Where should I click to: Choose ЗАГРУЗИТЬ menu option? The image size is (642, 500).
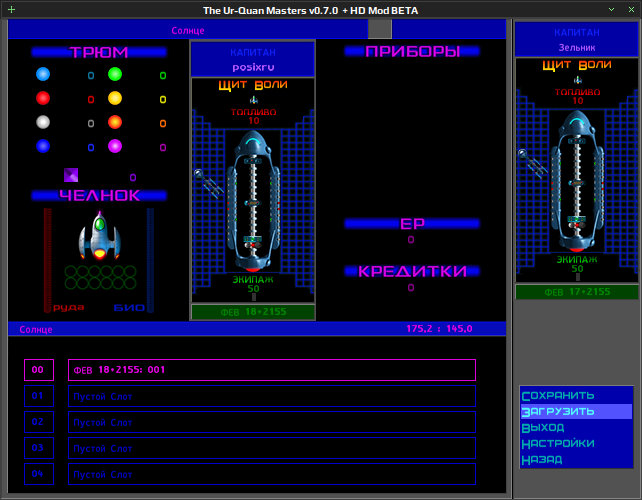[x=576, y=411]
